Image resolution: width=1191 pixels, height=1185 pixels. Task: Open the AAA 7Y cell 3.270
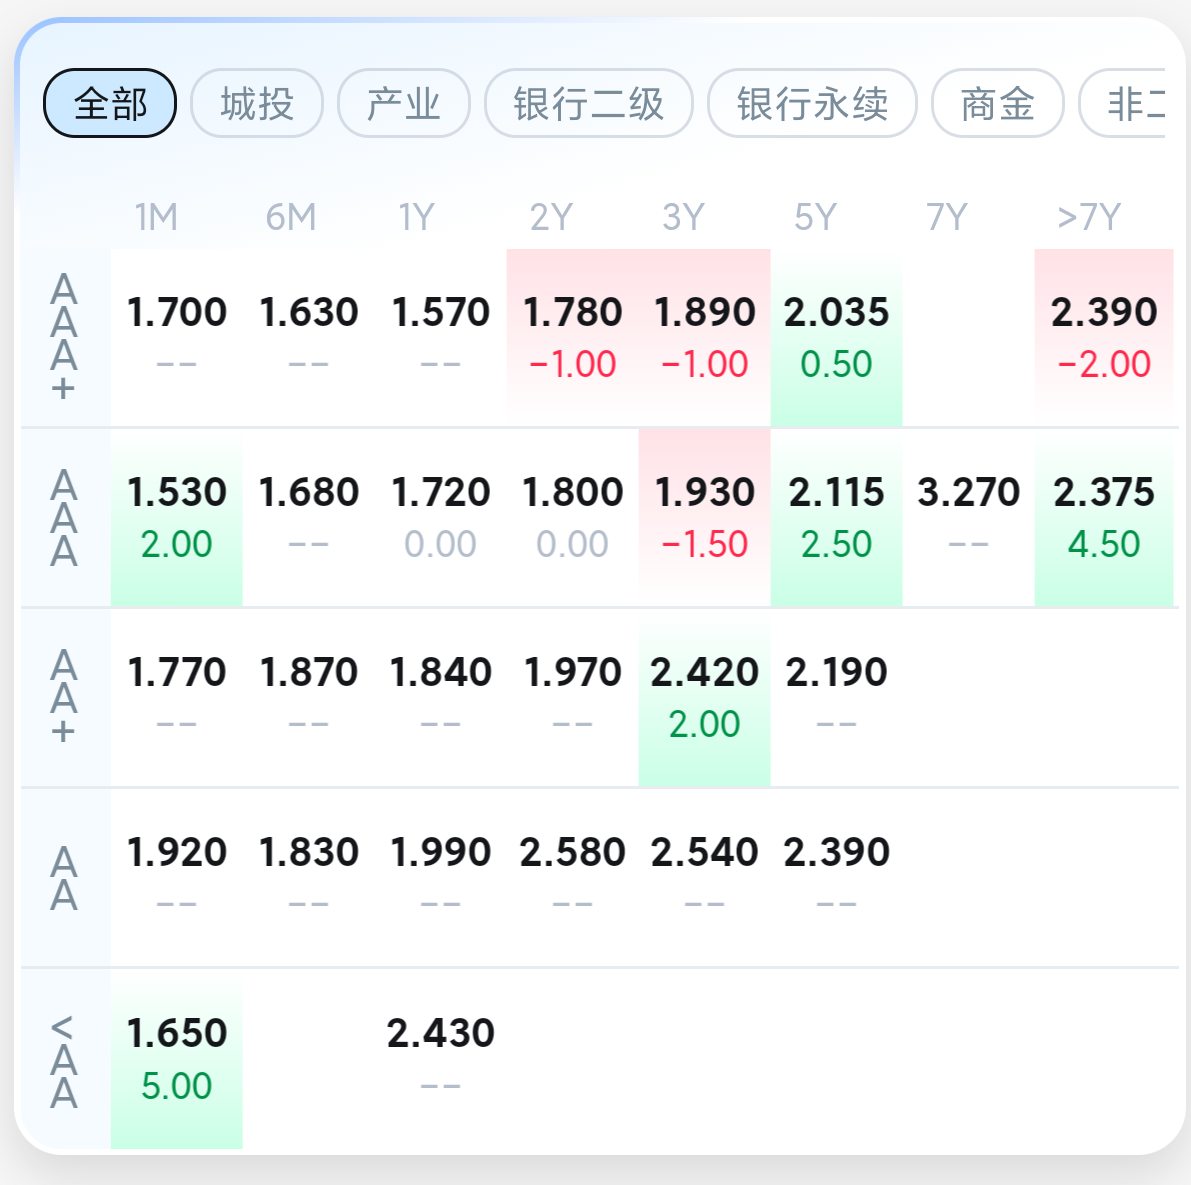point(968,516)
